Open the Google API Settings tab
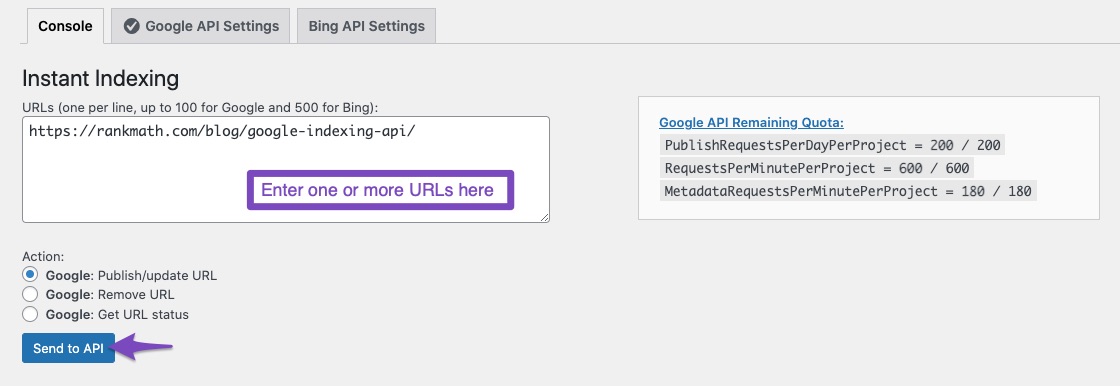The height and width of the screenshot is (386, 1120). 201,26
